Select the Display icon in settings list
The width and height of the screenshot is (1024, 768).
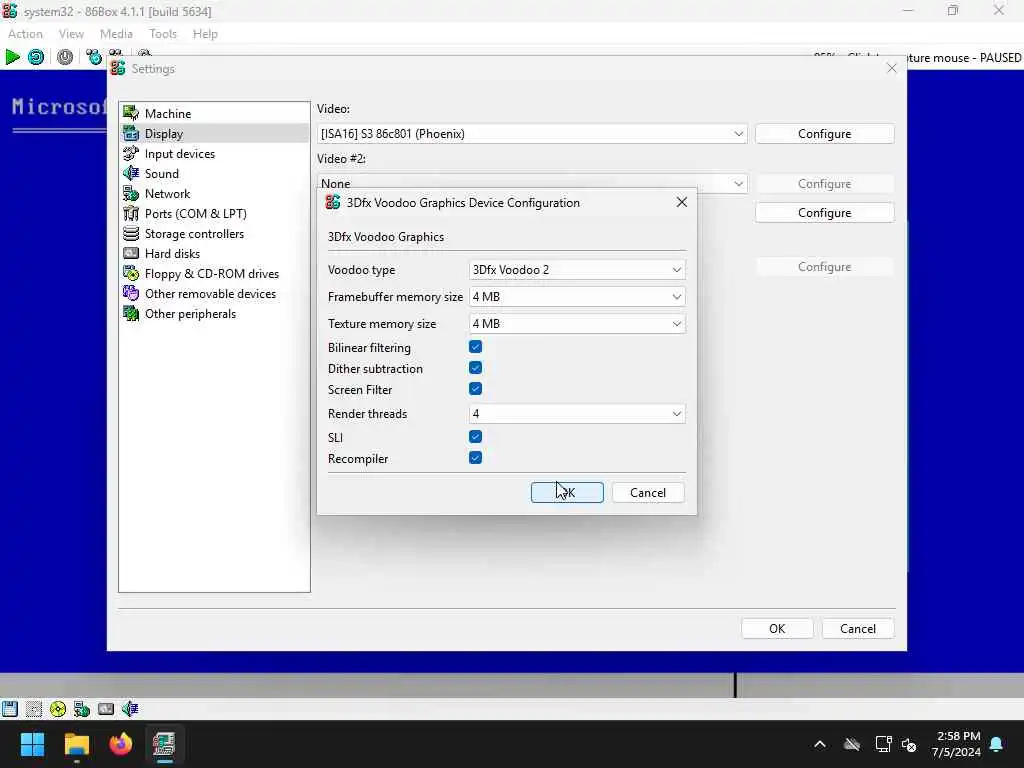(x=131, y=133)
